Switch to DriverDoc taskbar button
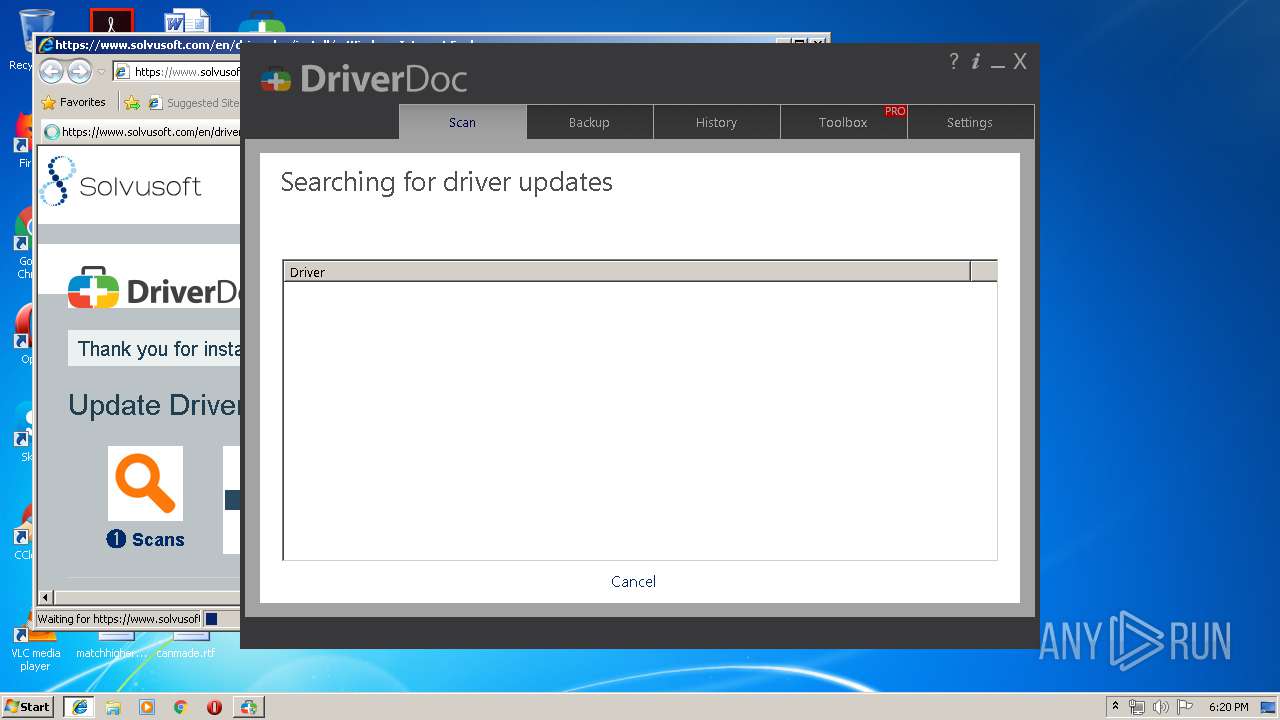The height and width of the screenshot is (720, 1280). [x=248, y=707]
